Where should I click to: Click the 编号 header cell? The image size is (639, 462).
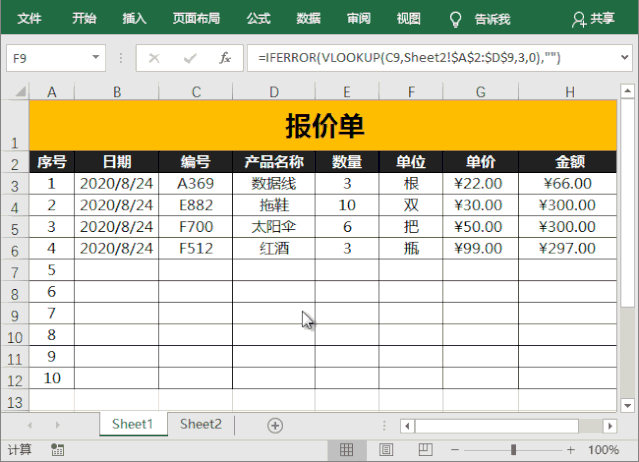(196, 162)
